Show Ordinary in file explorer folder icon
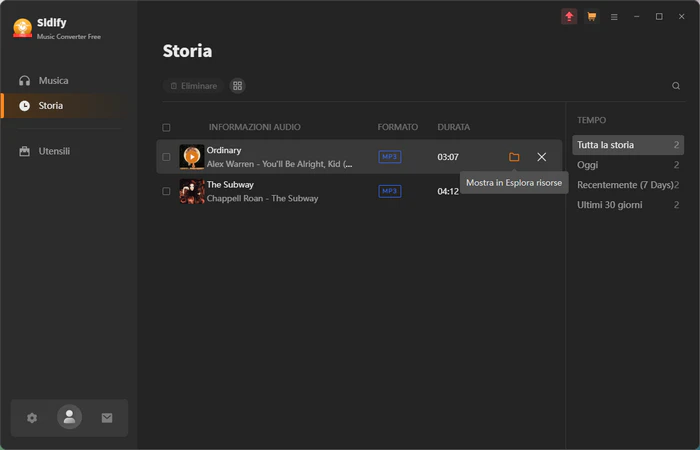This screenshot has width=700, height=450. (514, 157)
